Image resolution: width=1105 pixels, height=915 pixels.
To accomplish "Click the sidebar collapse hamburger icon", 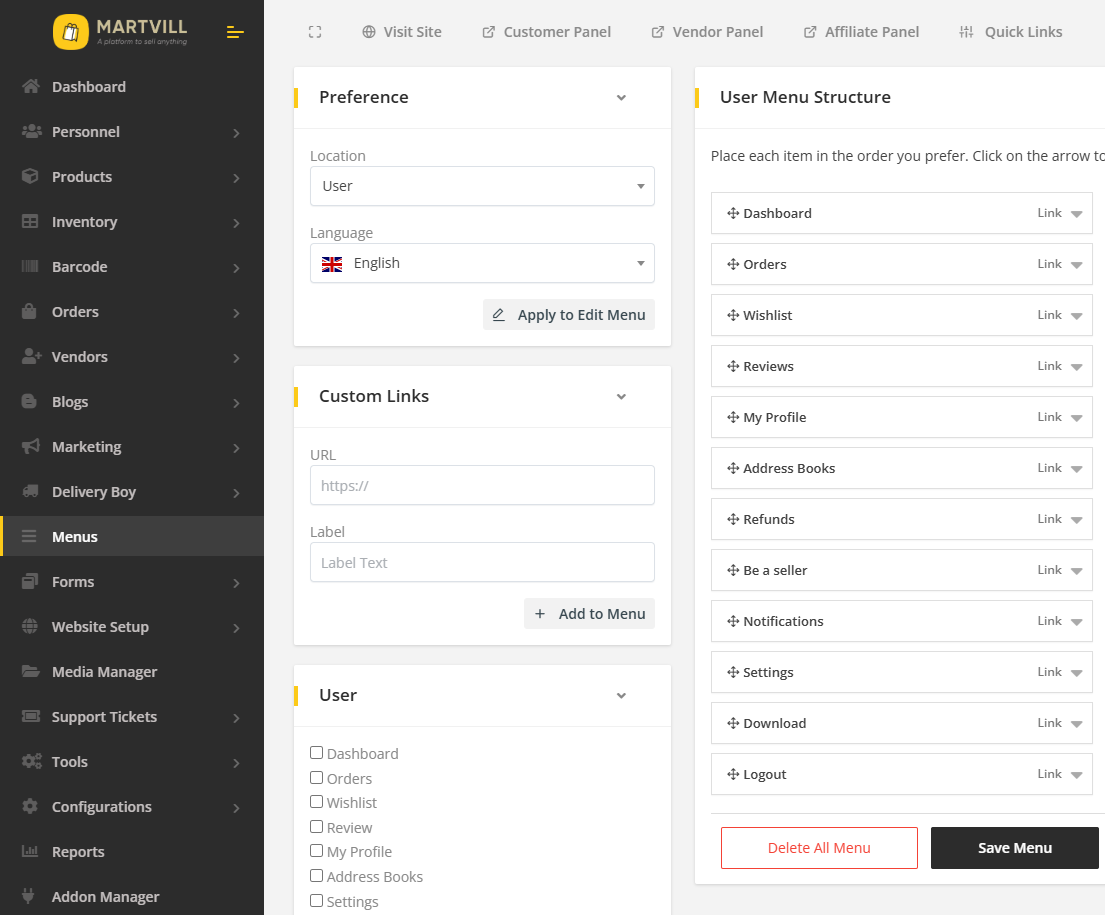I will coord(235,32).
